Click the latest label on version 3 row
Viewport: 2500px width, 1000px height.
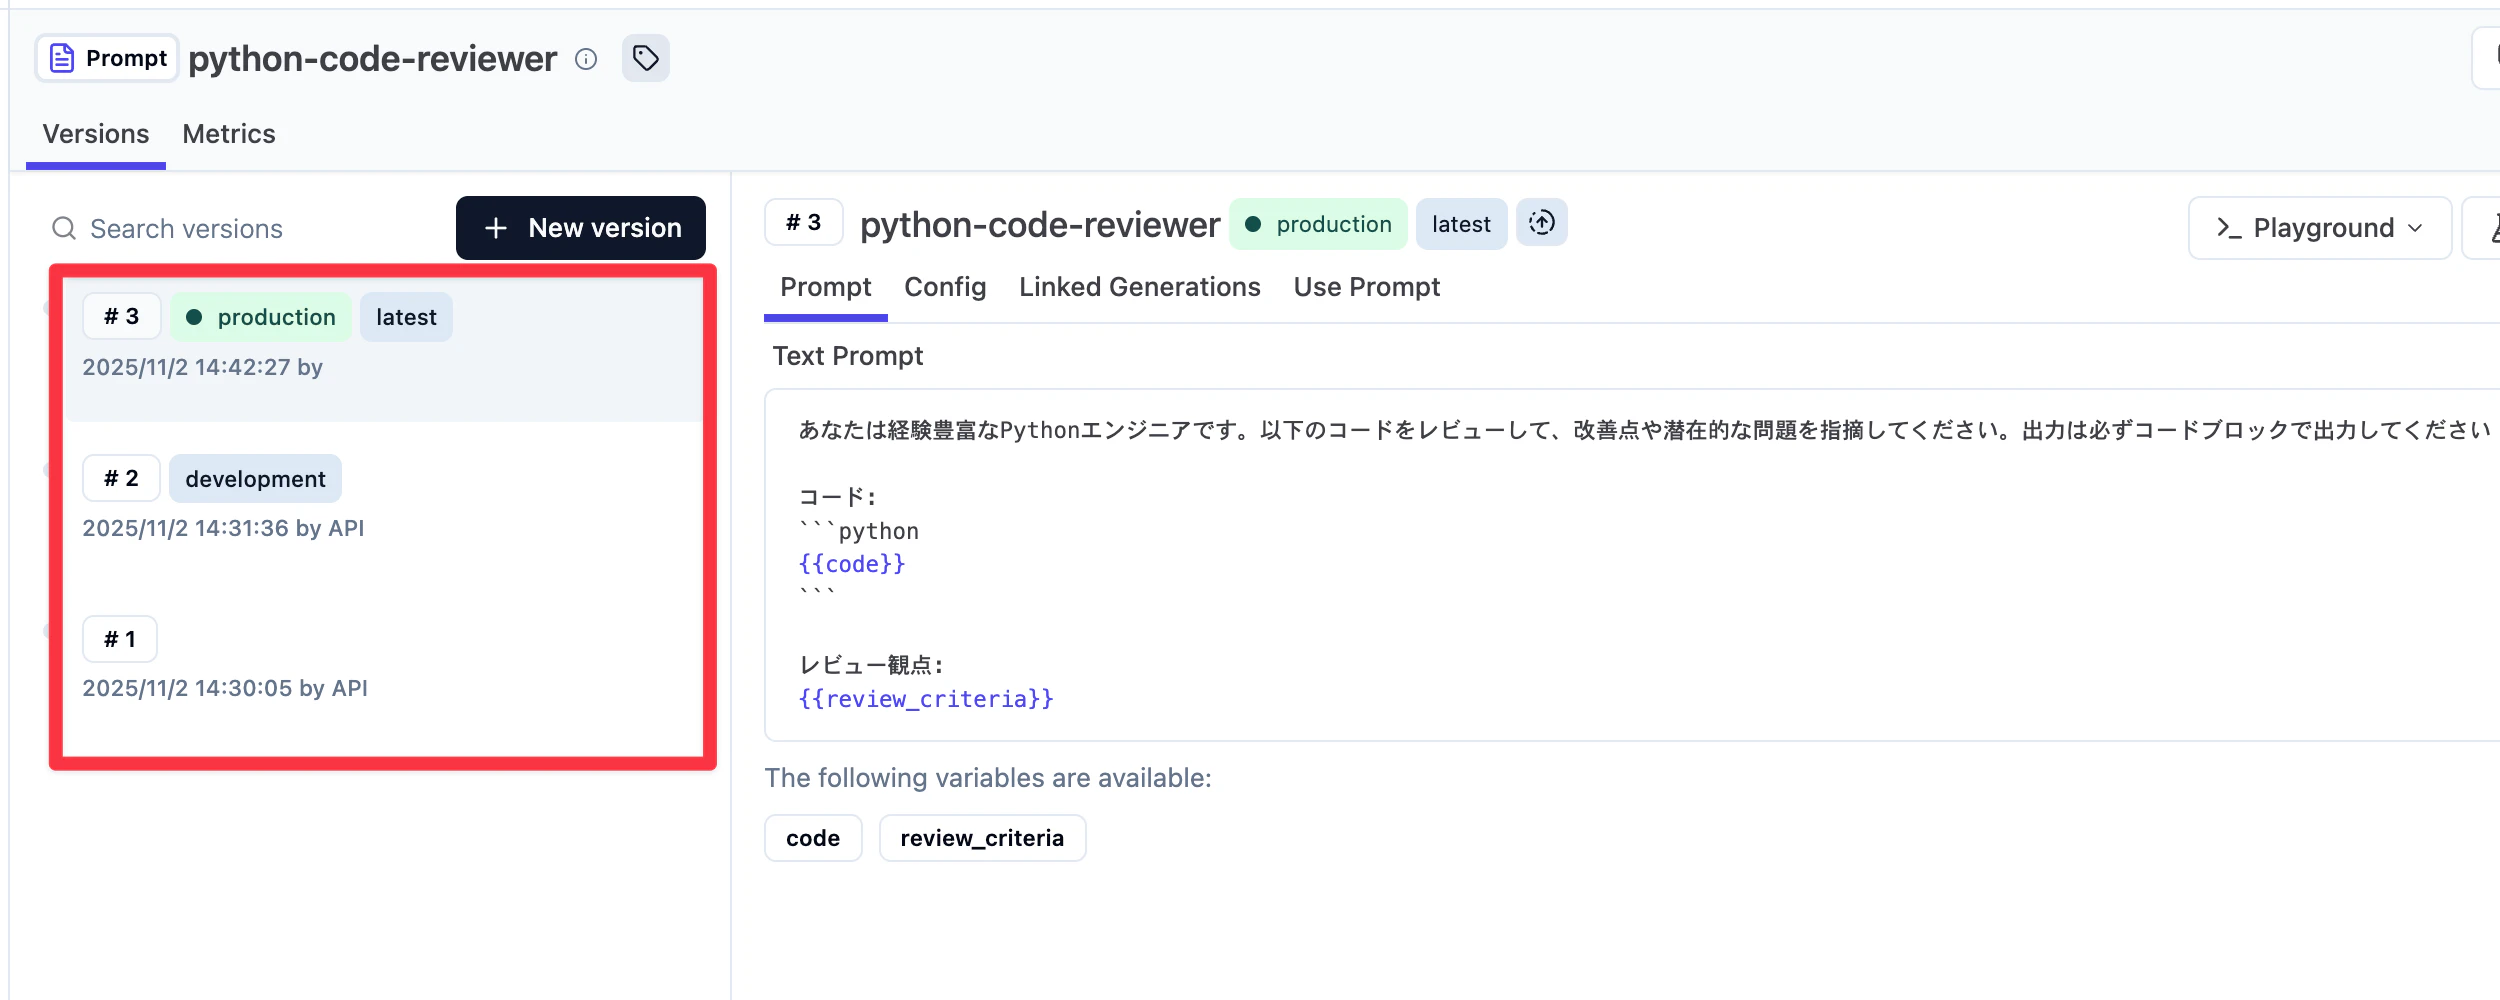[x=406, y=317]
